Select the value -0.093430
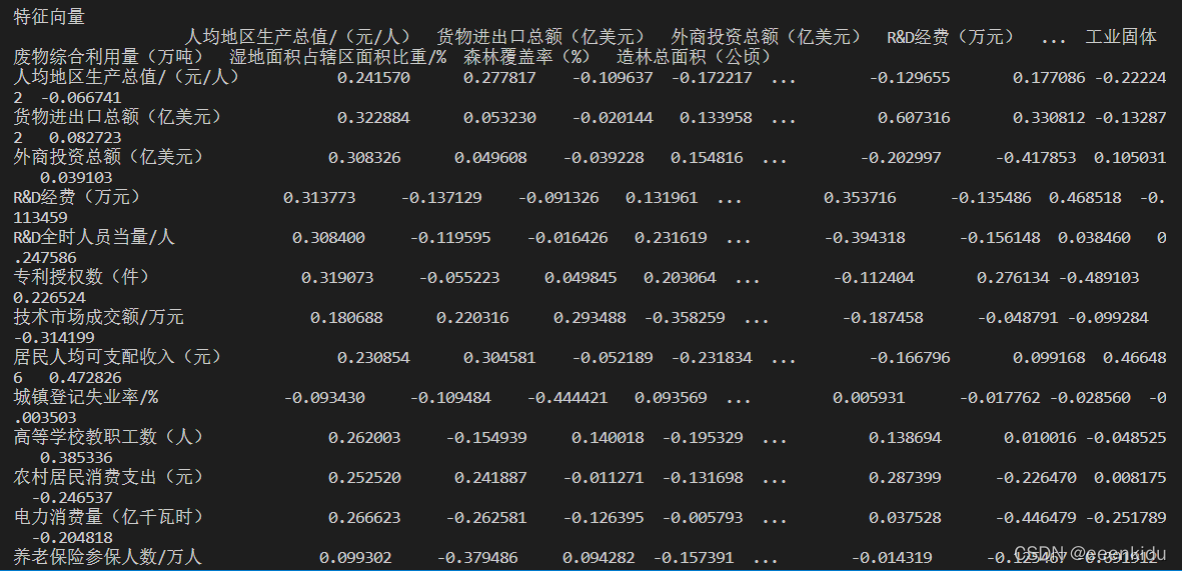 point(324,398)
